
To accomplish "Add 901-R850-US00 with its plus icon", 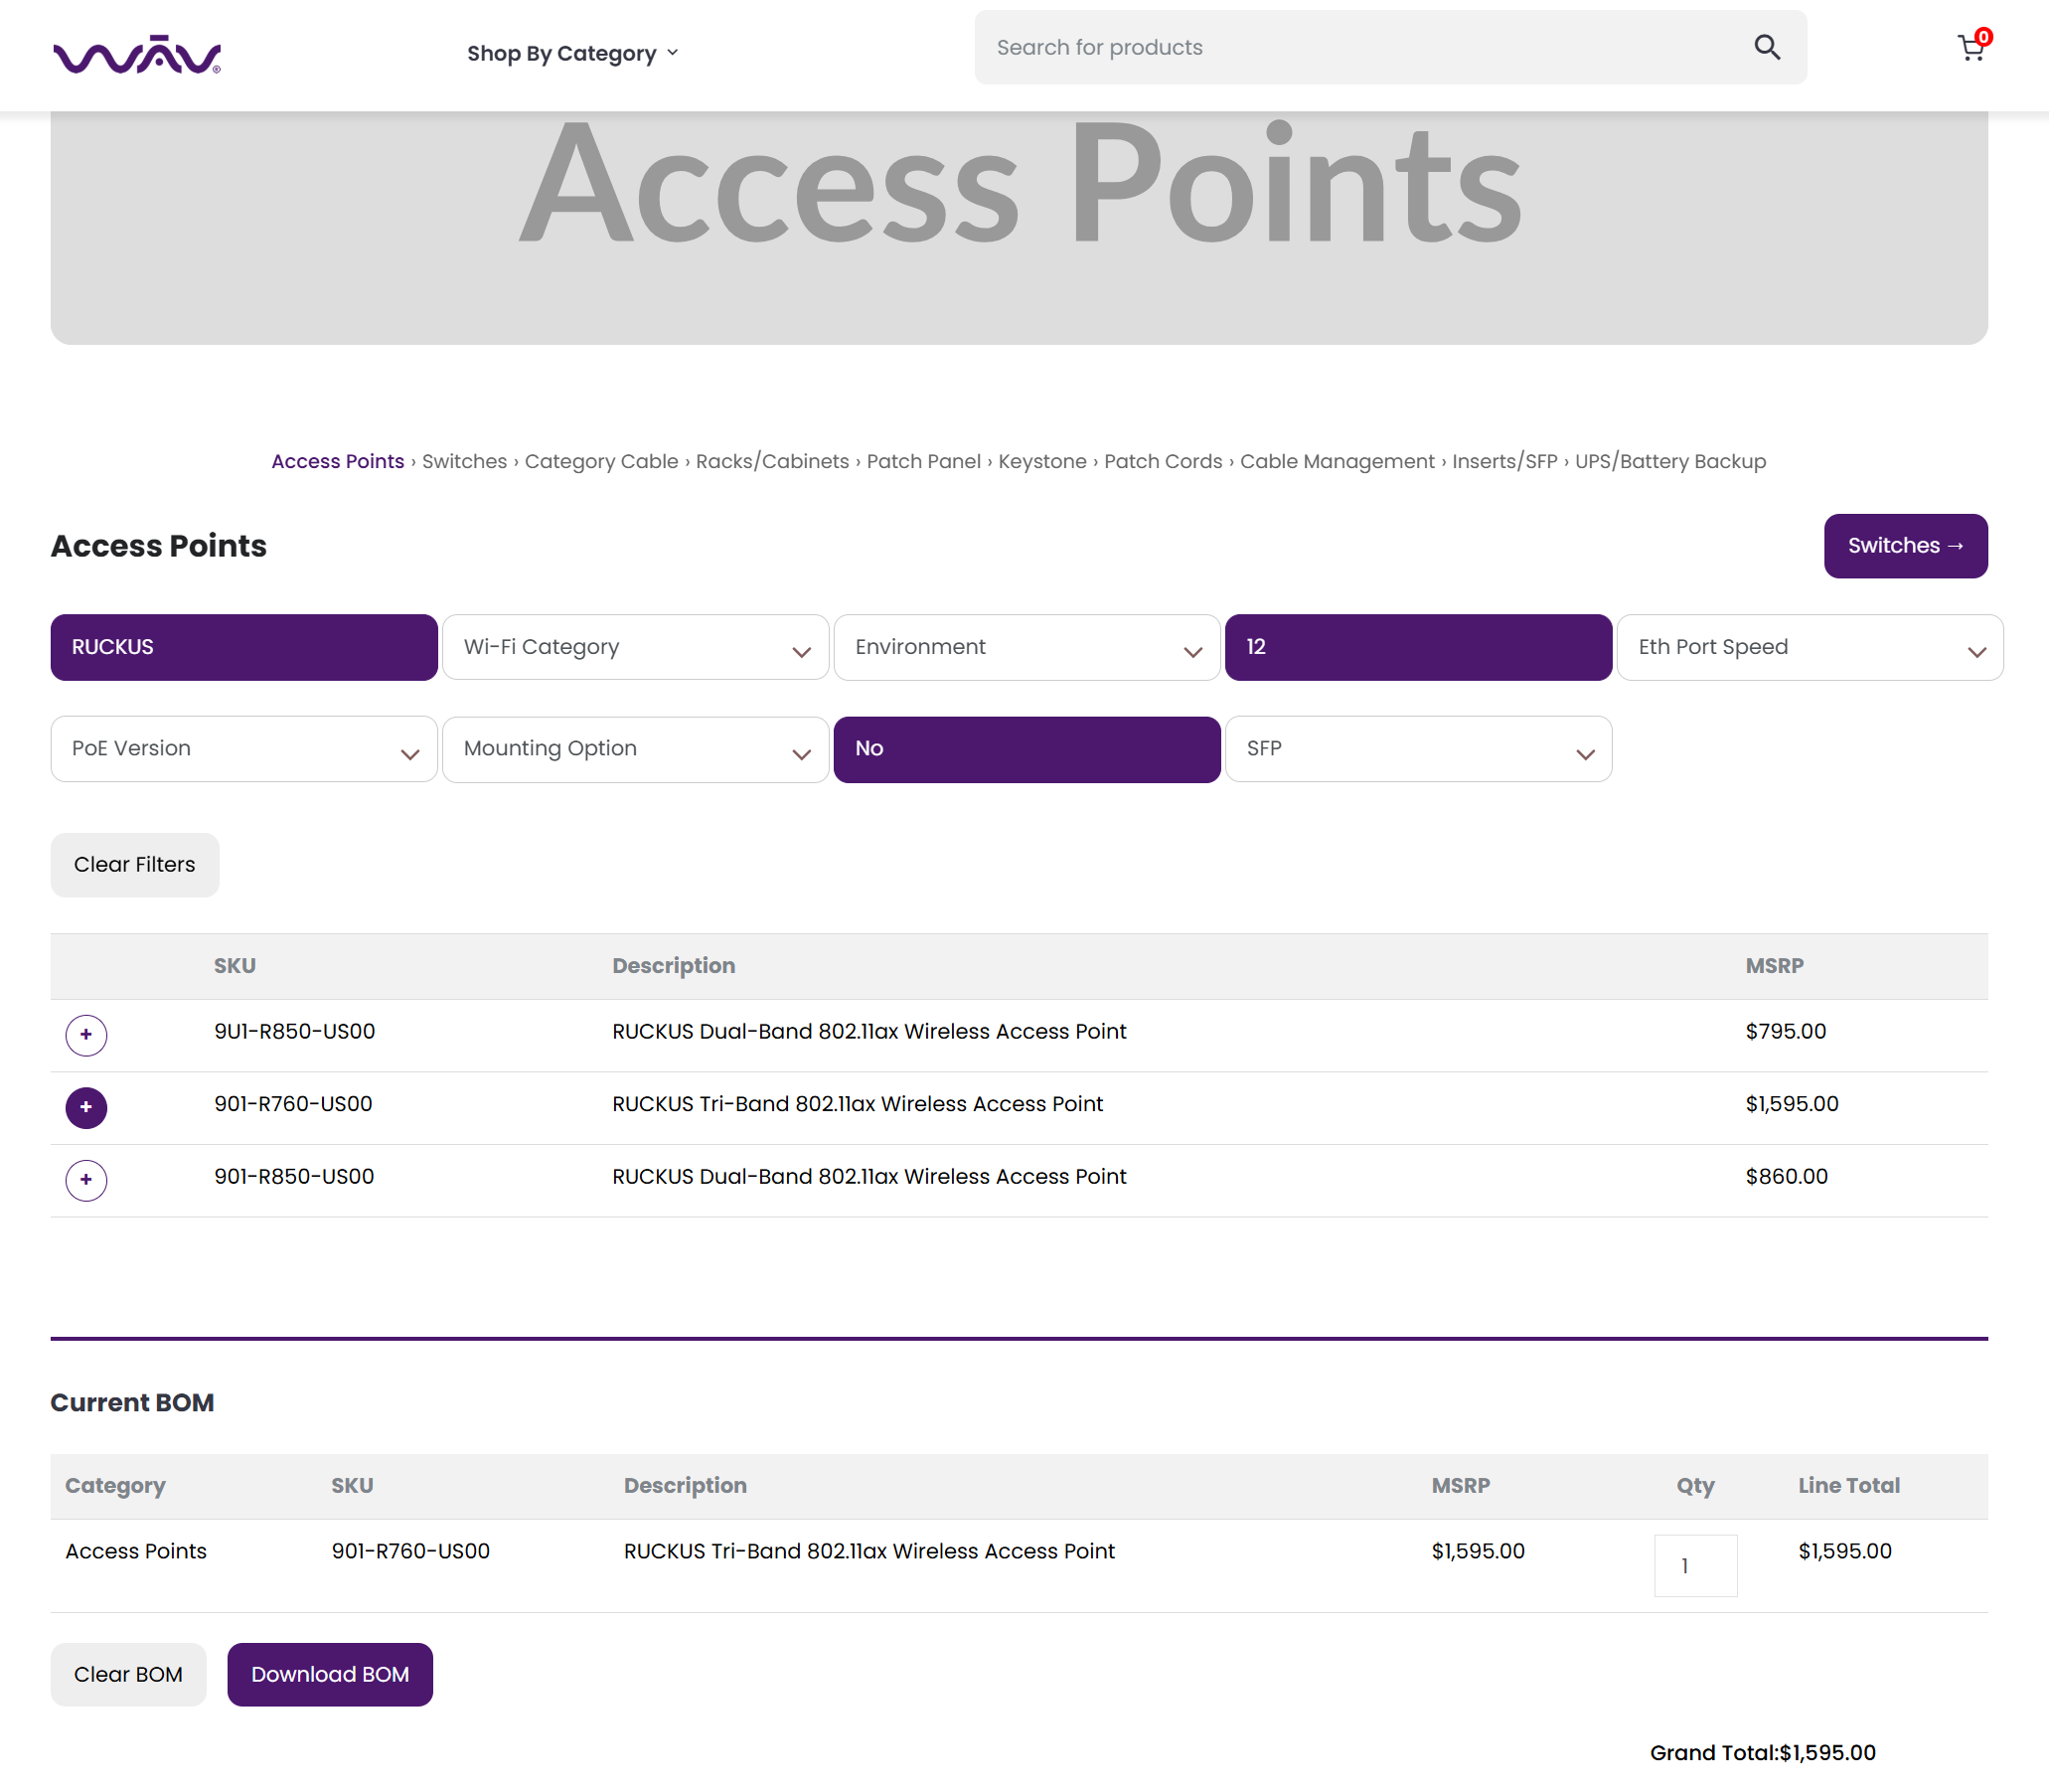I will point(86,1180).
